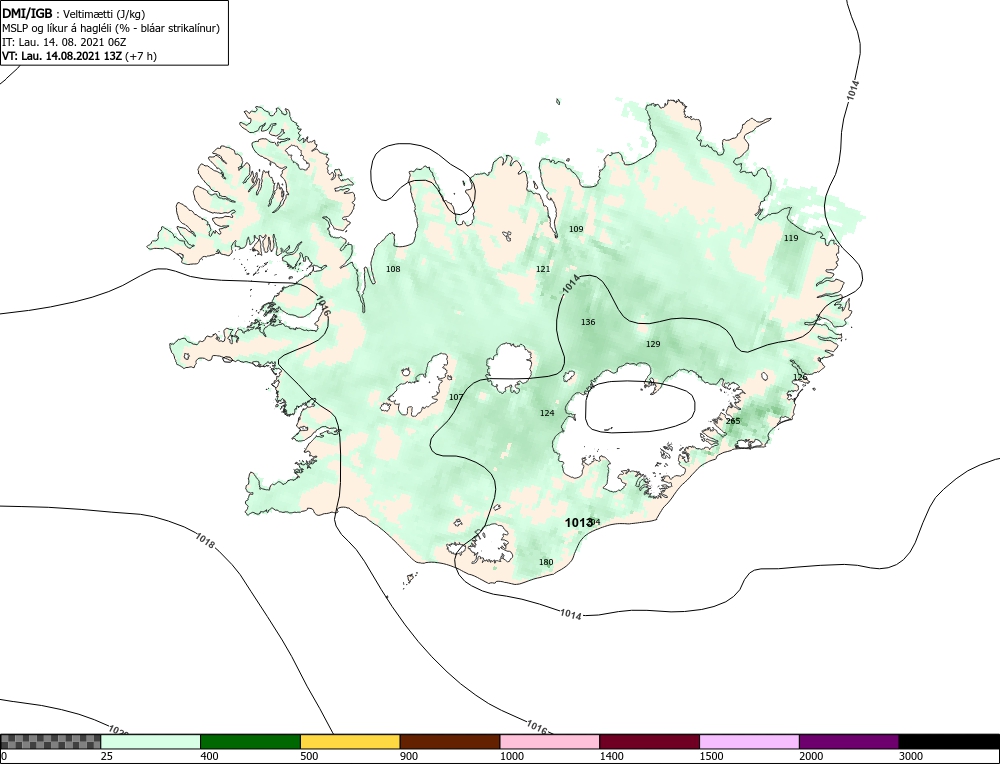Select the map value 129
The width and height of the screenshot is (1000, 764).
tap(653, 344)
